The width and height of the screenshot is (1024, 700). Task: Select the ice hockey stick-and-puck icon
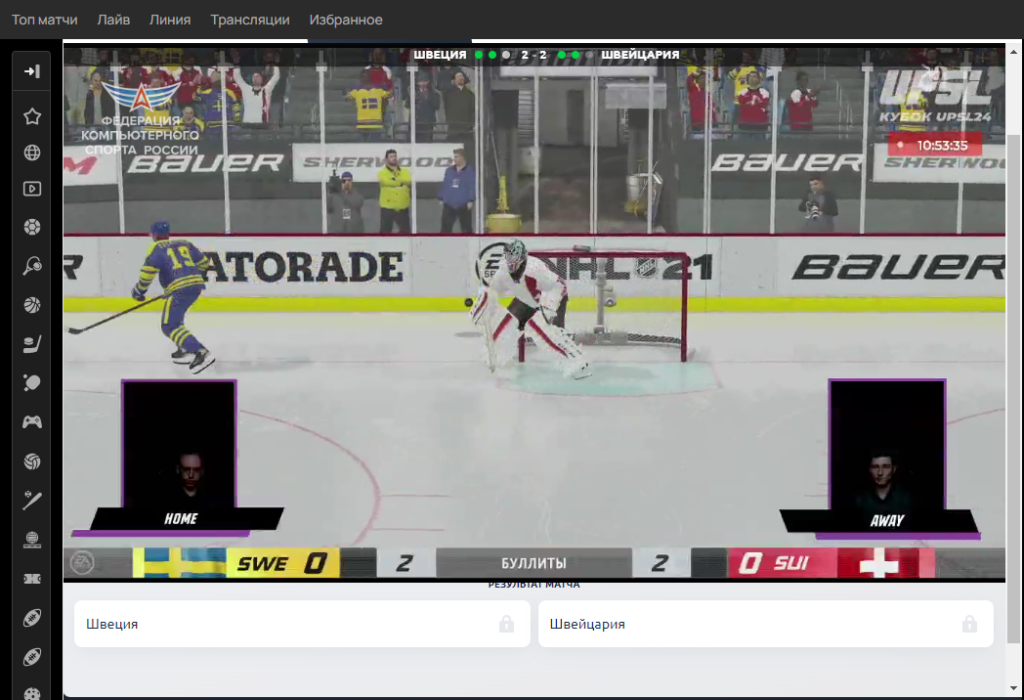(x=32, y=344)
